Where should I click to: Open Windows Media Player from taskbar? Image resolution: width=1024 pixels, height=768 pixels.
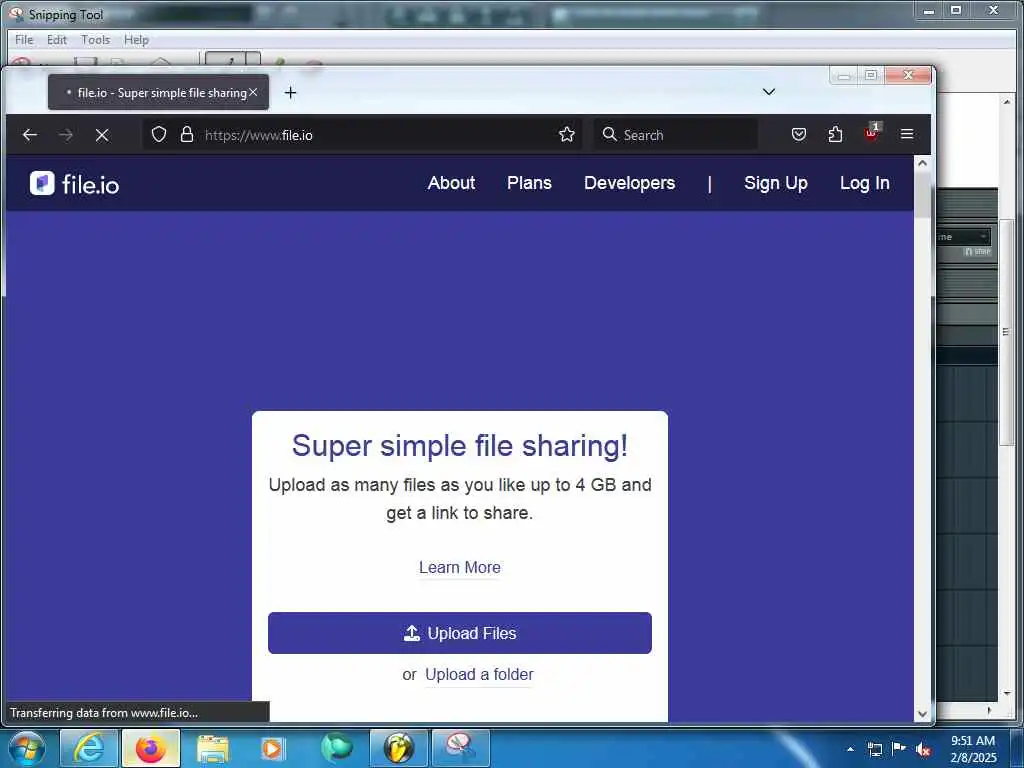273,748
